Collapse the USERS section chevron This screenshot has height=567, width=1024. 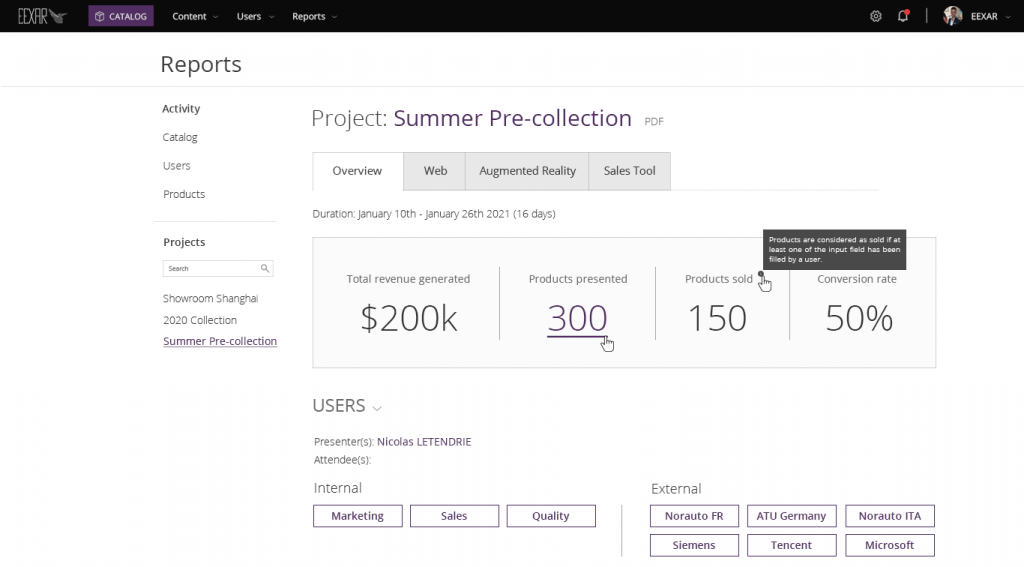377,408
